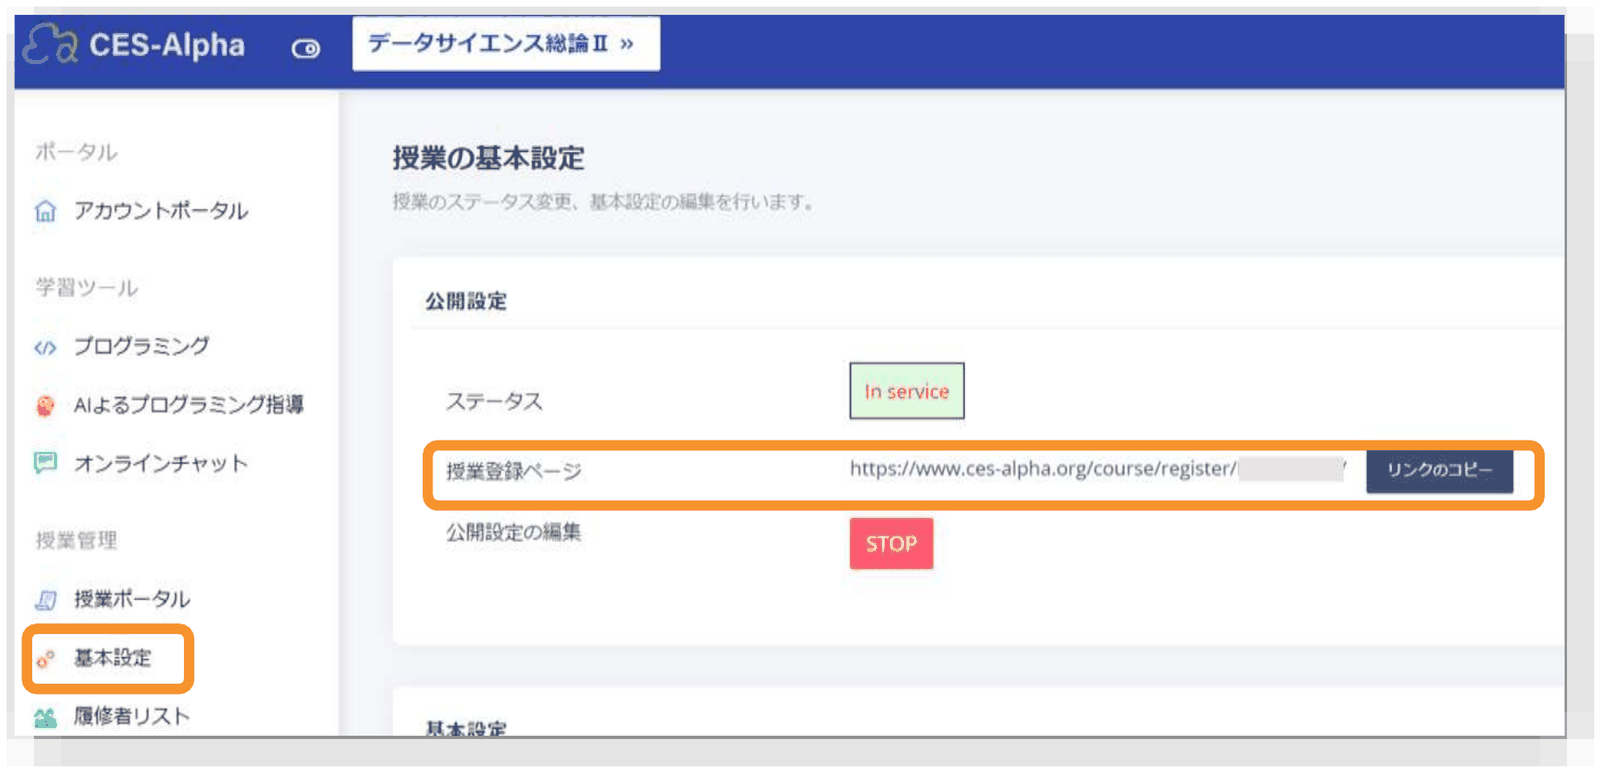
Task: Click the 授業登録ページ label
Action: click(x=514, y=471)
